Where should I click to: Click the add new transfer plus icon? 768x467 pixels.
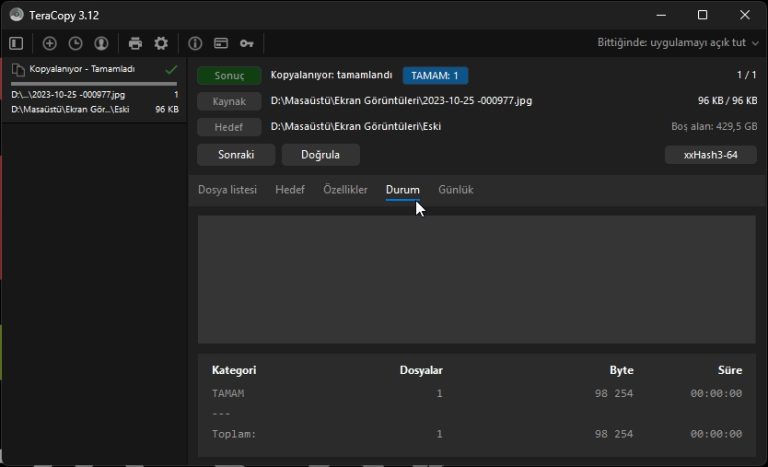[50, 43]
